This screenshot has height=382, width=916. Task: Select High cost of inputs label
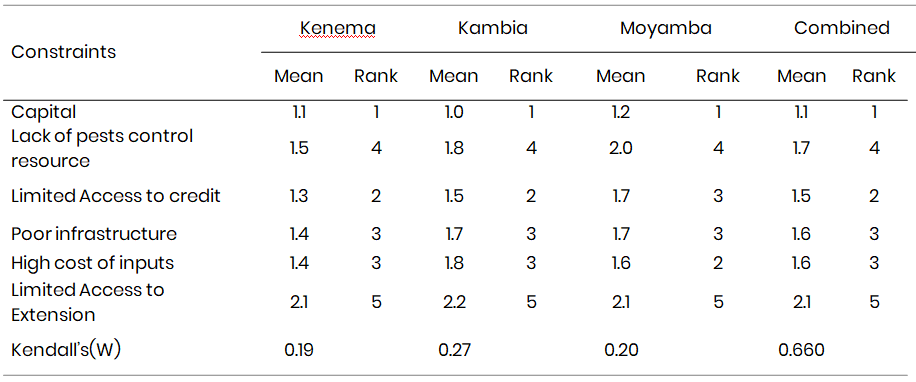92,263
